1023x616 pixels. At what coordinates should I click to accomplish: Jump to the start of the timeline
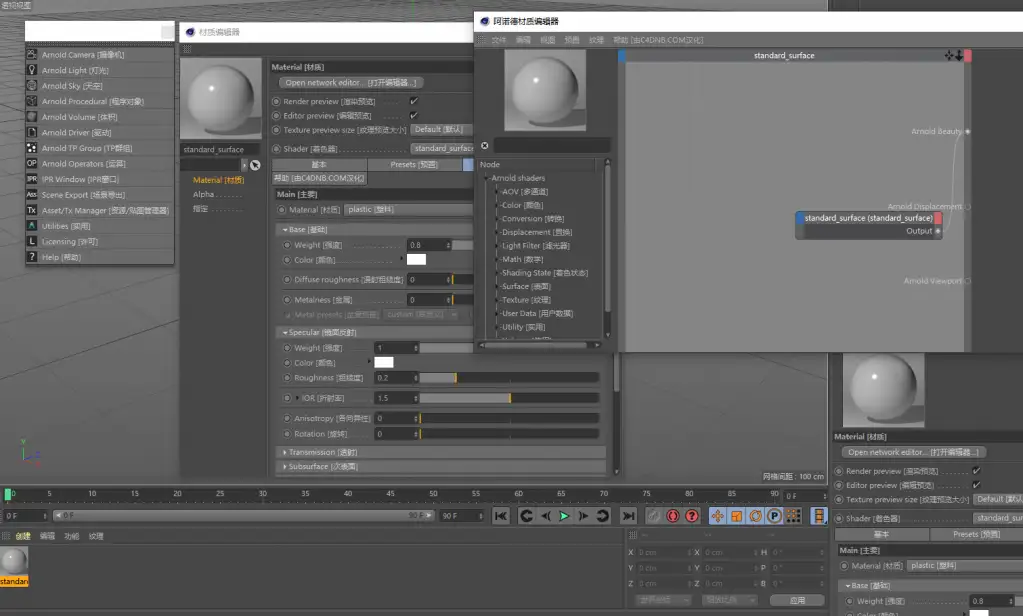(x=500, y=516)
